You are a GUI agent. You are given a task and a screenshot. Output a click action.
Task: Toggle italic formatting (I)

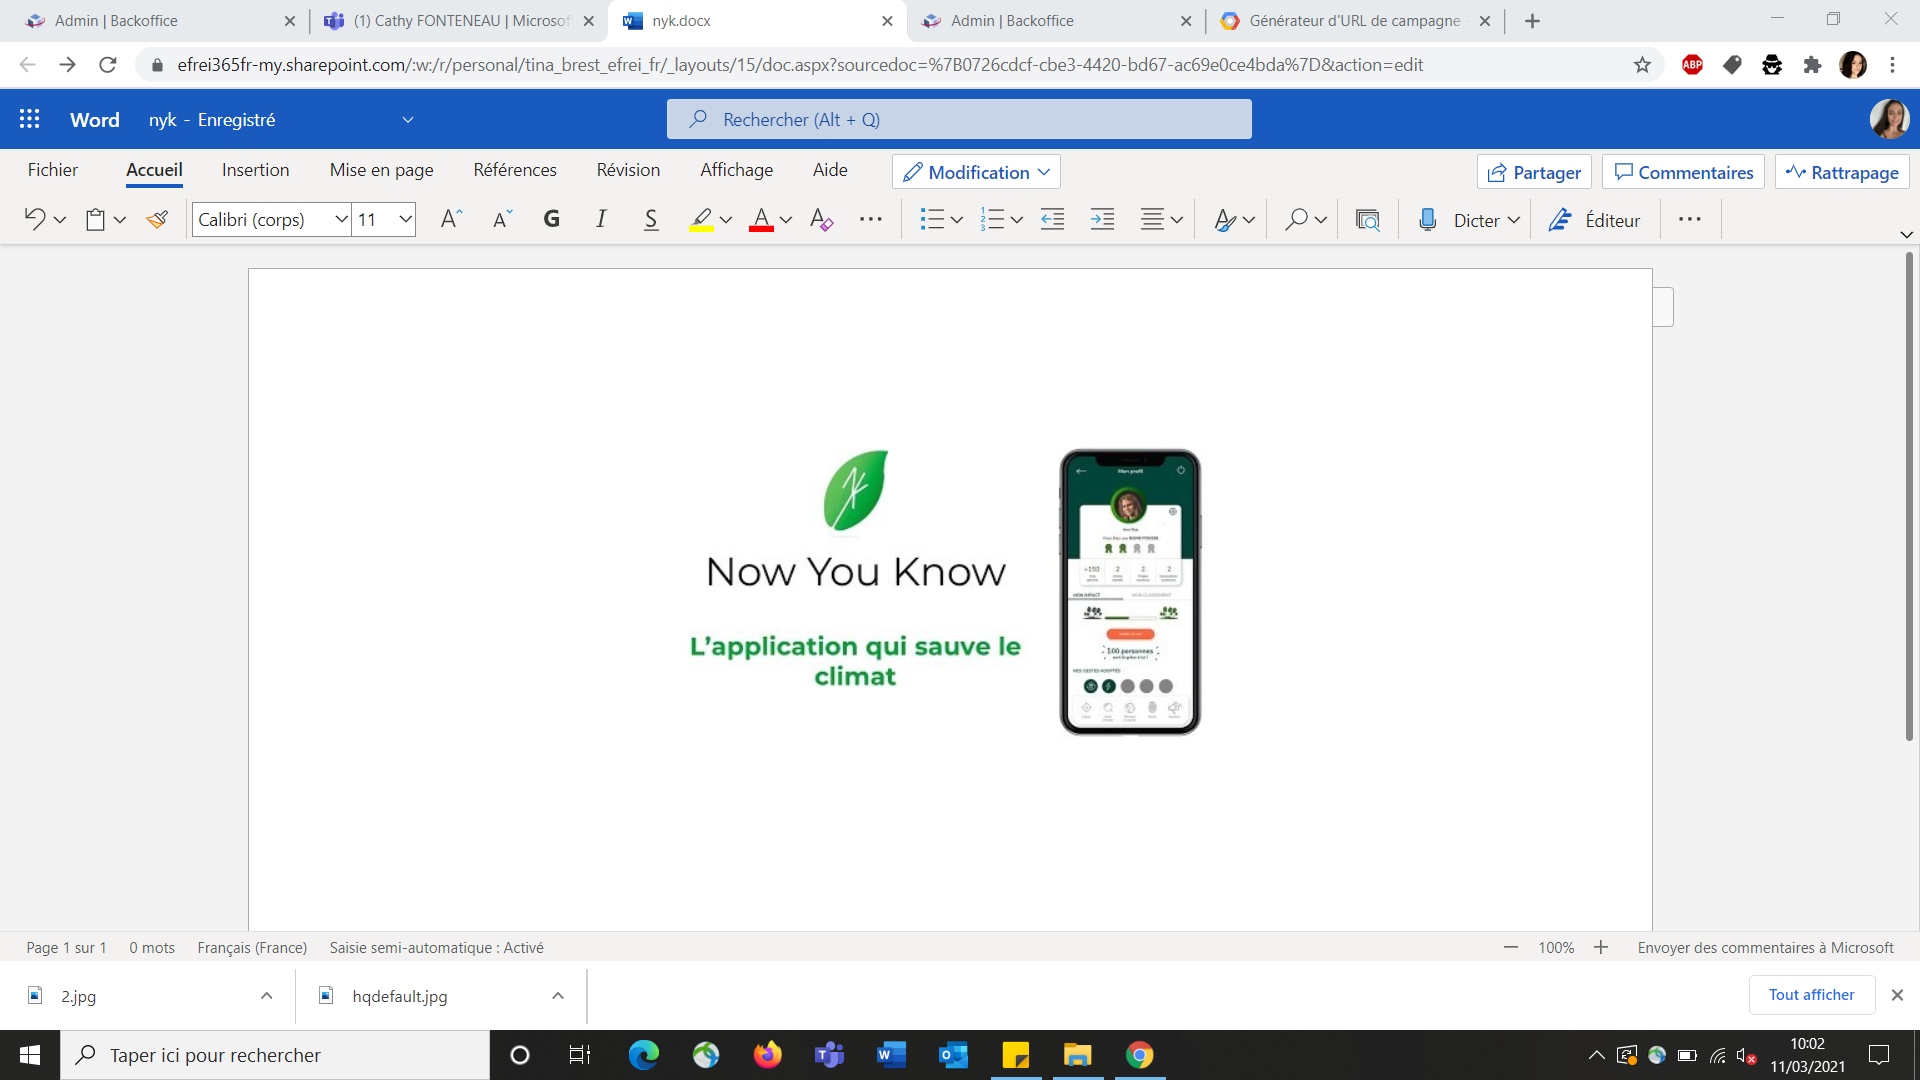(x=600, y=220)
